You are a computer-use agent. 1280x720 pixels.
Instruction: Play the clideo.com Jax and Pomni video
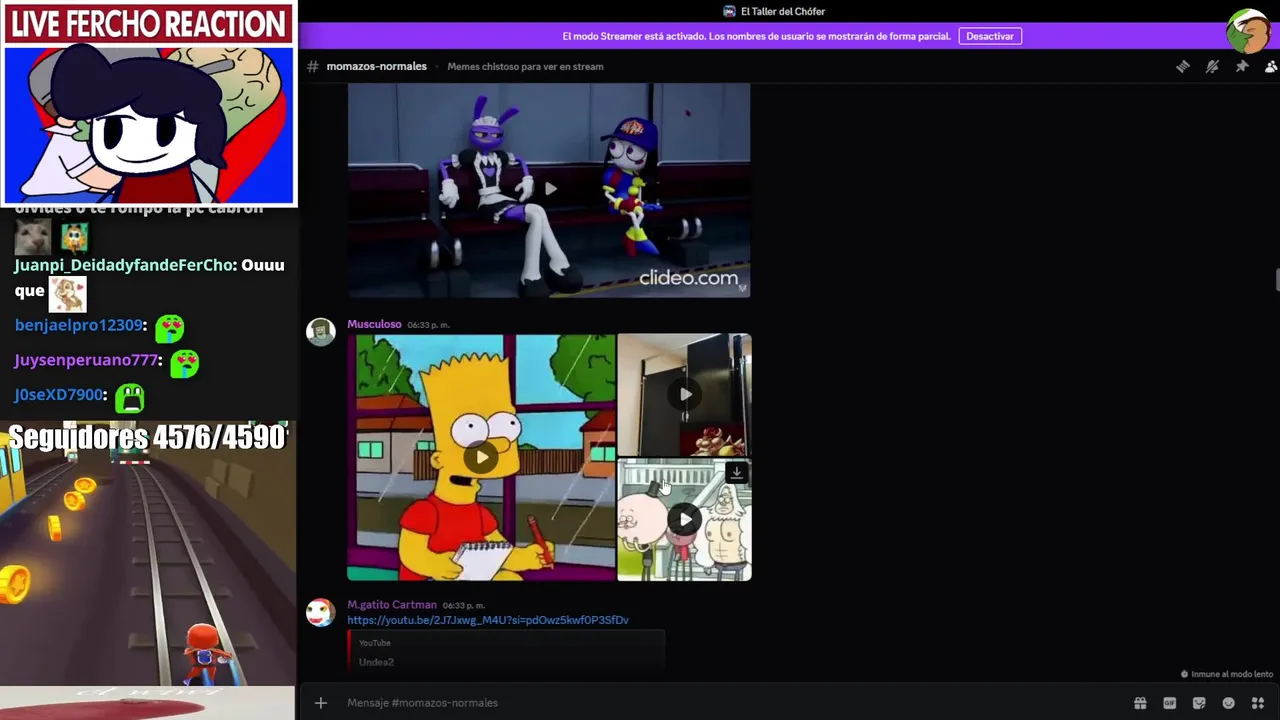point(549,189)
